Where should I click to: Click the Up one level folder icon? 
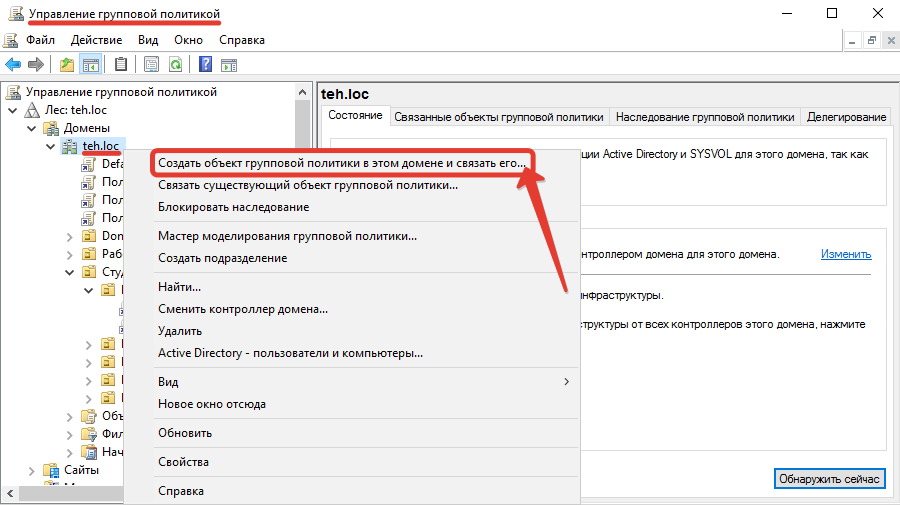click(x=67, y=65)
